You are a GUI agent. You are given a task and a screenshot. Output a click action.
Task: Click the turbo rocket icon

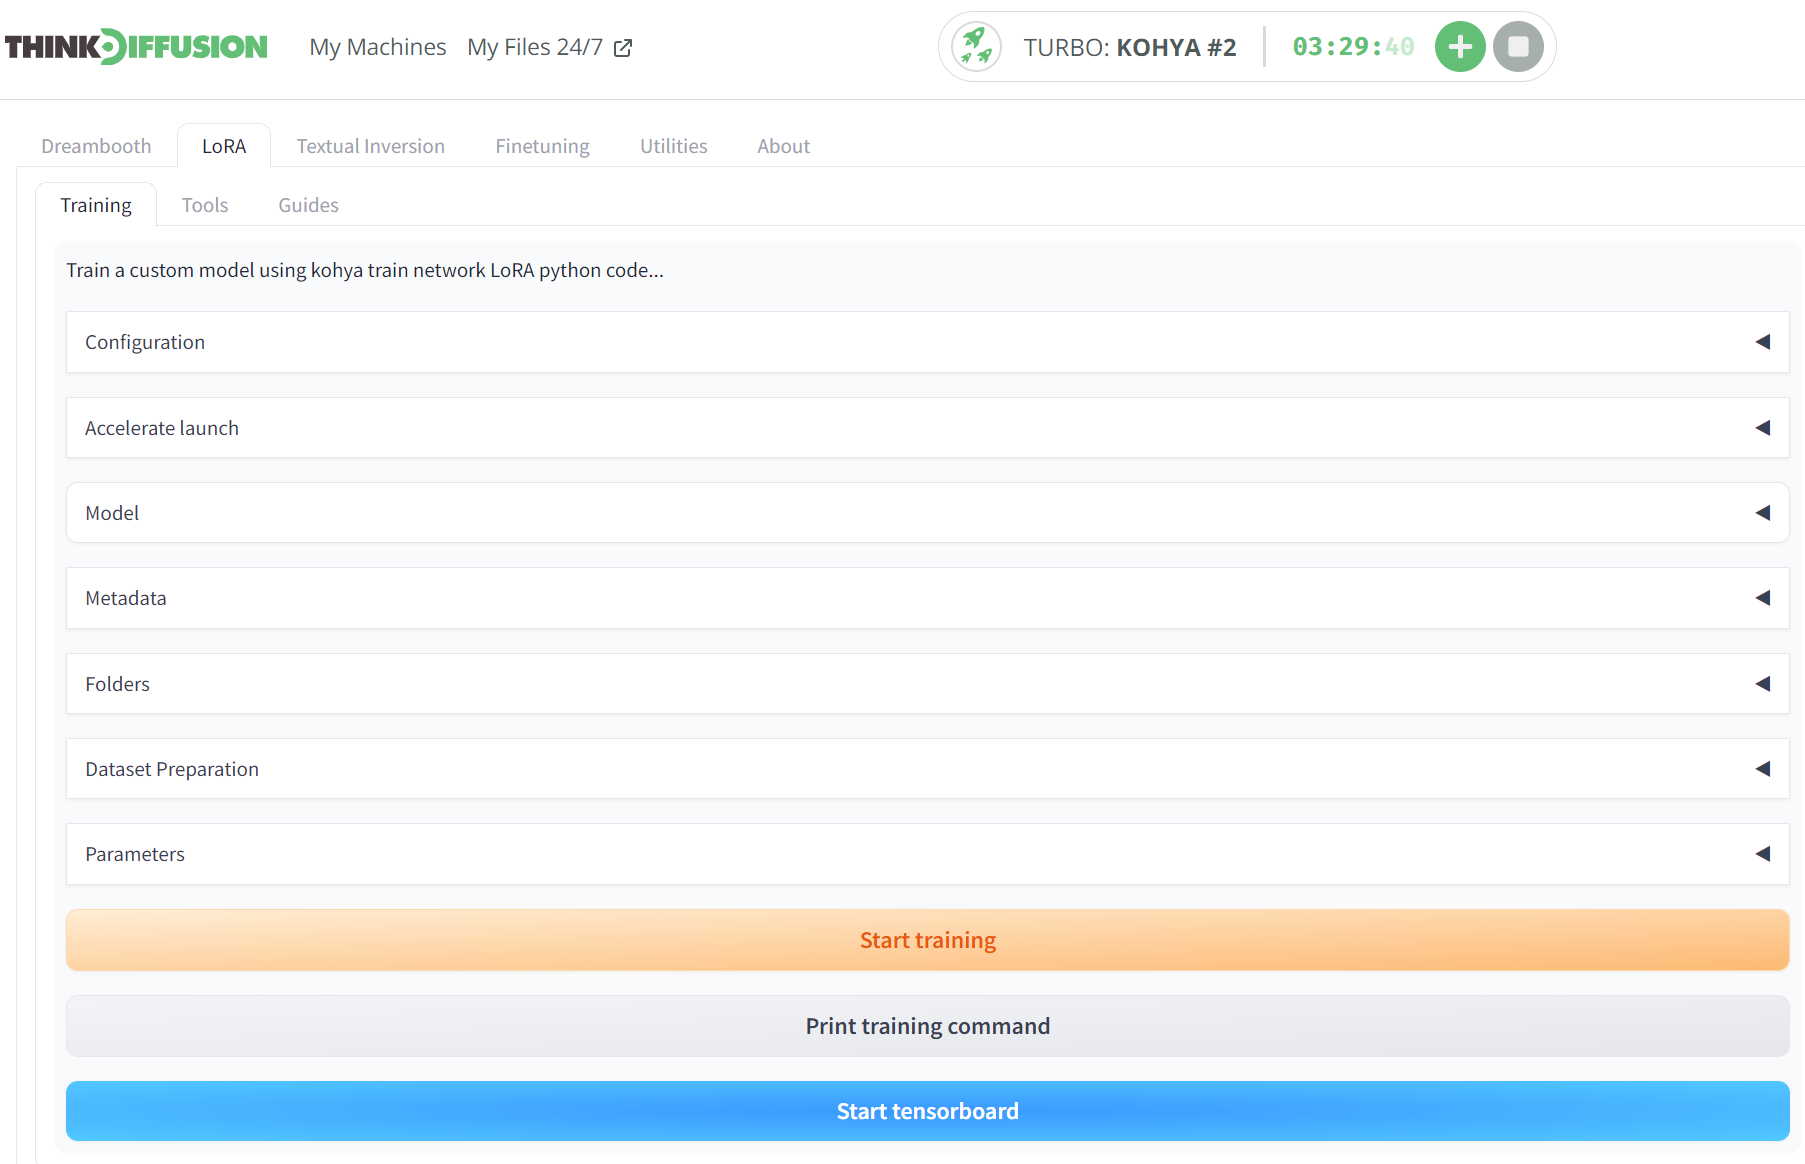coord(976,47)
